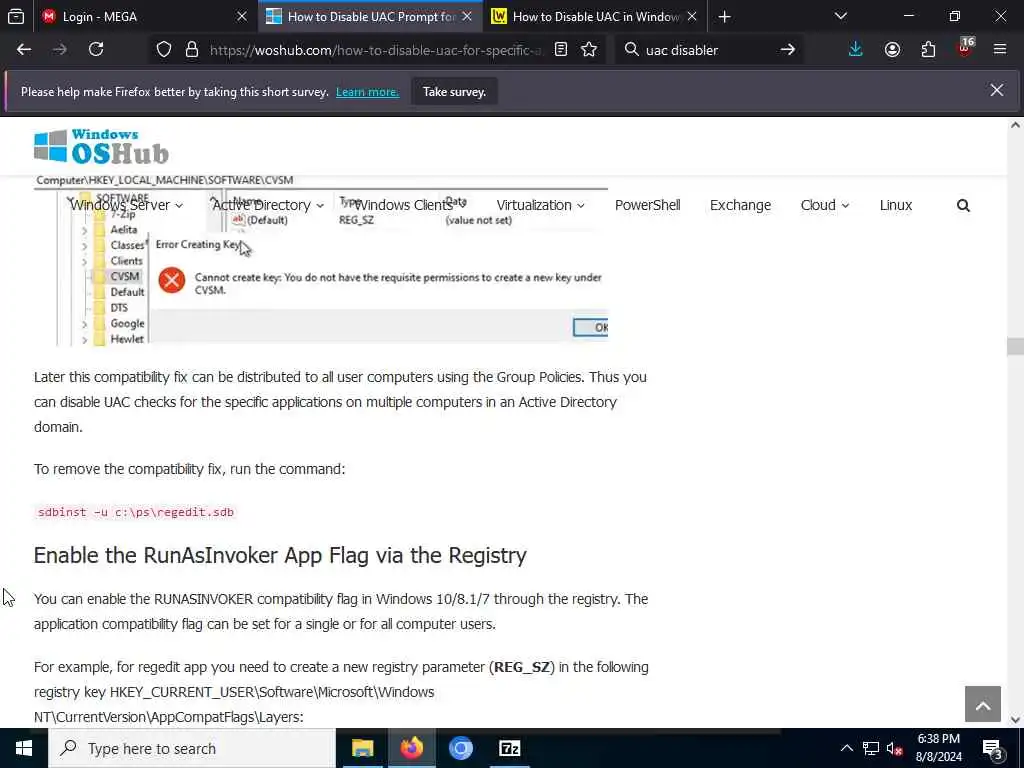The width and height of the screenshot is (1024, 768).
Task: Expand Windows Clients menu
Action: click(410, 205)
